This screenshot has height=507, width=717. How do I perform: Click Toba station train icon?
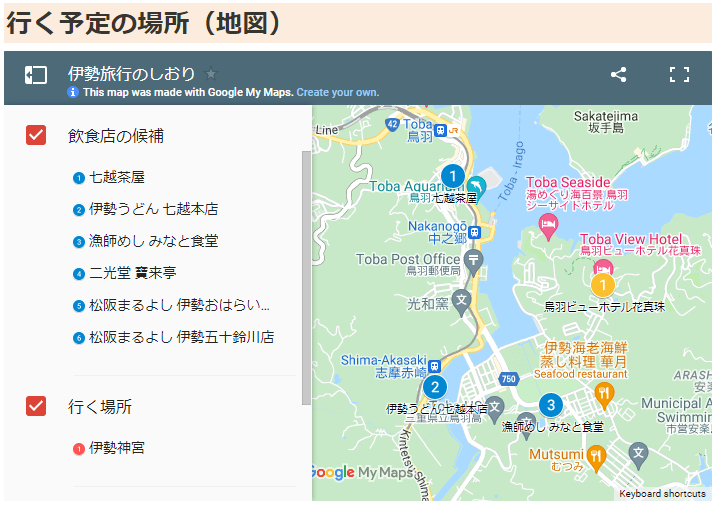tap(440, 130)
